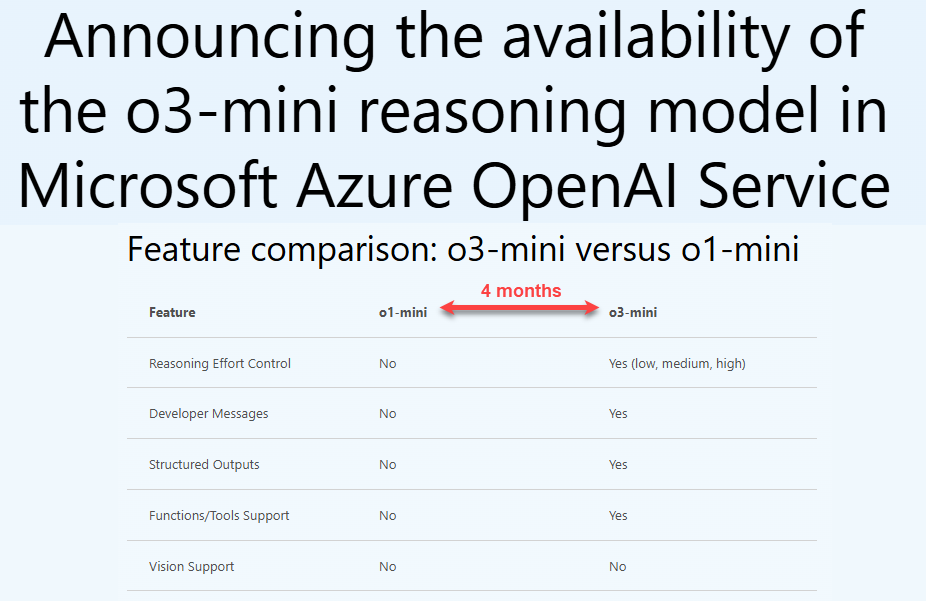This screenshot has height=601, width=926.
Task: Select the 'Reasoning Effort Control' row label
Action: coord(220,364)
